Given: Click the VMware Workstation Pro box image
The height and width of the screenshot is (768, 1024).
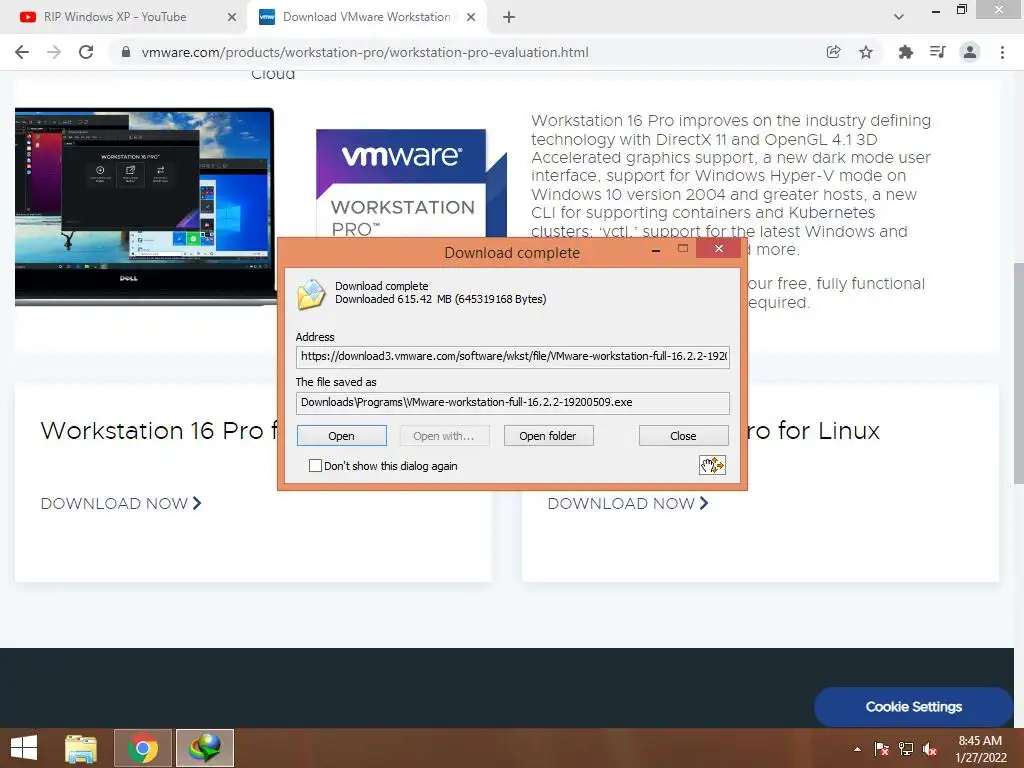Looking at the screenshot, I should 411,184.
